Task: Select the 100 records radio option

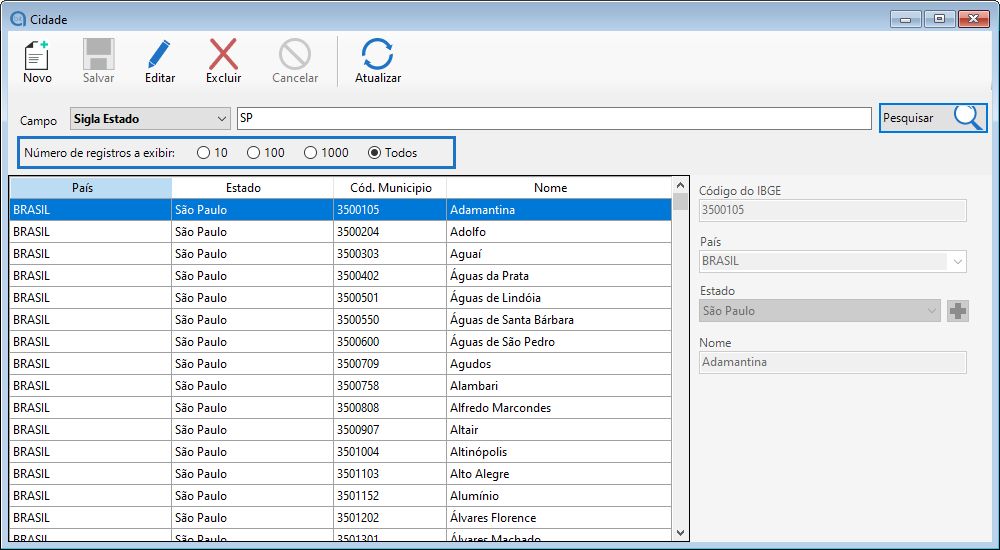Action: coord(254,153)
